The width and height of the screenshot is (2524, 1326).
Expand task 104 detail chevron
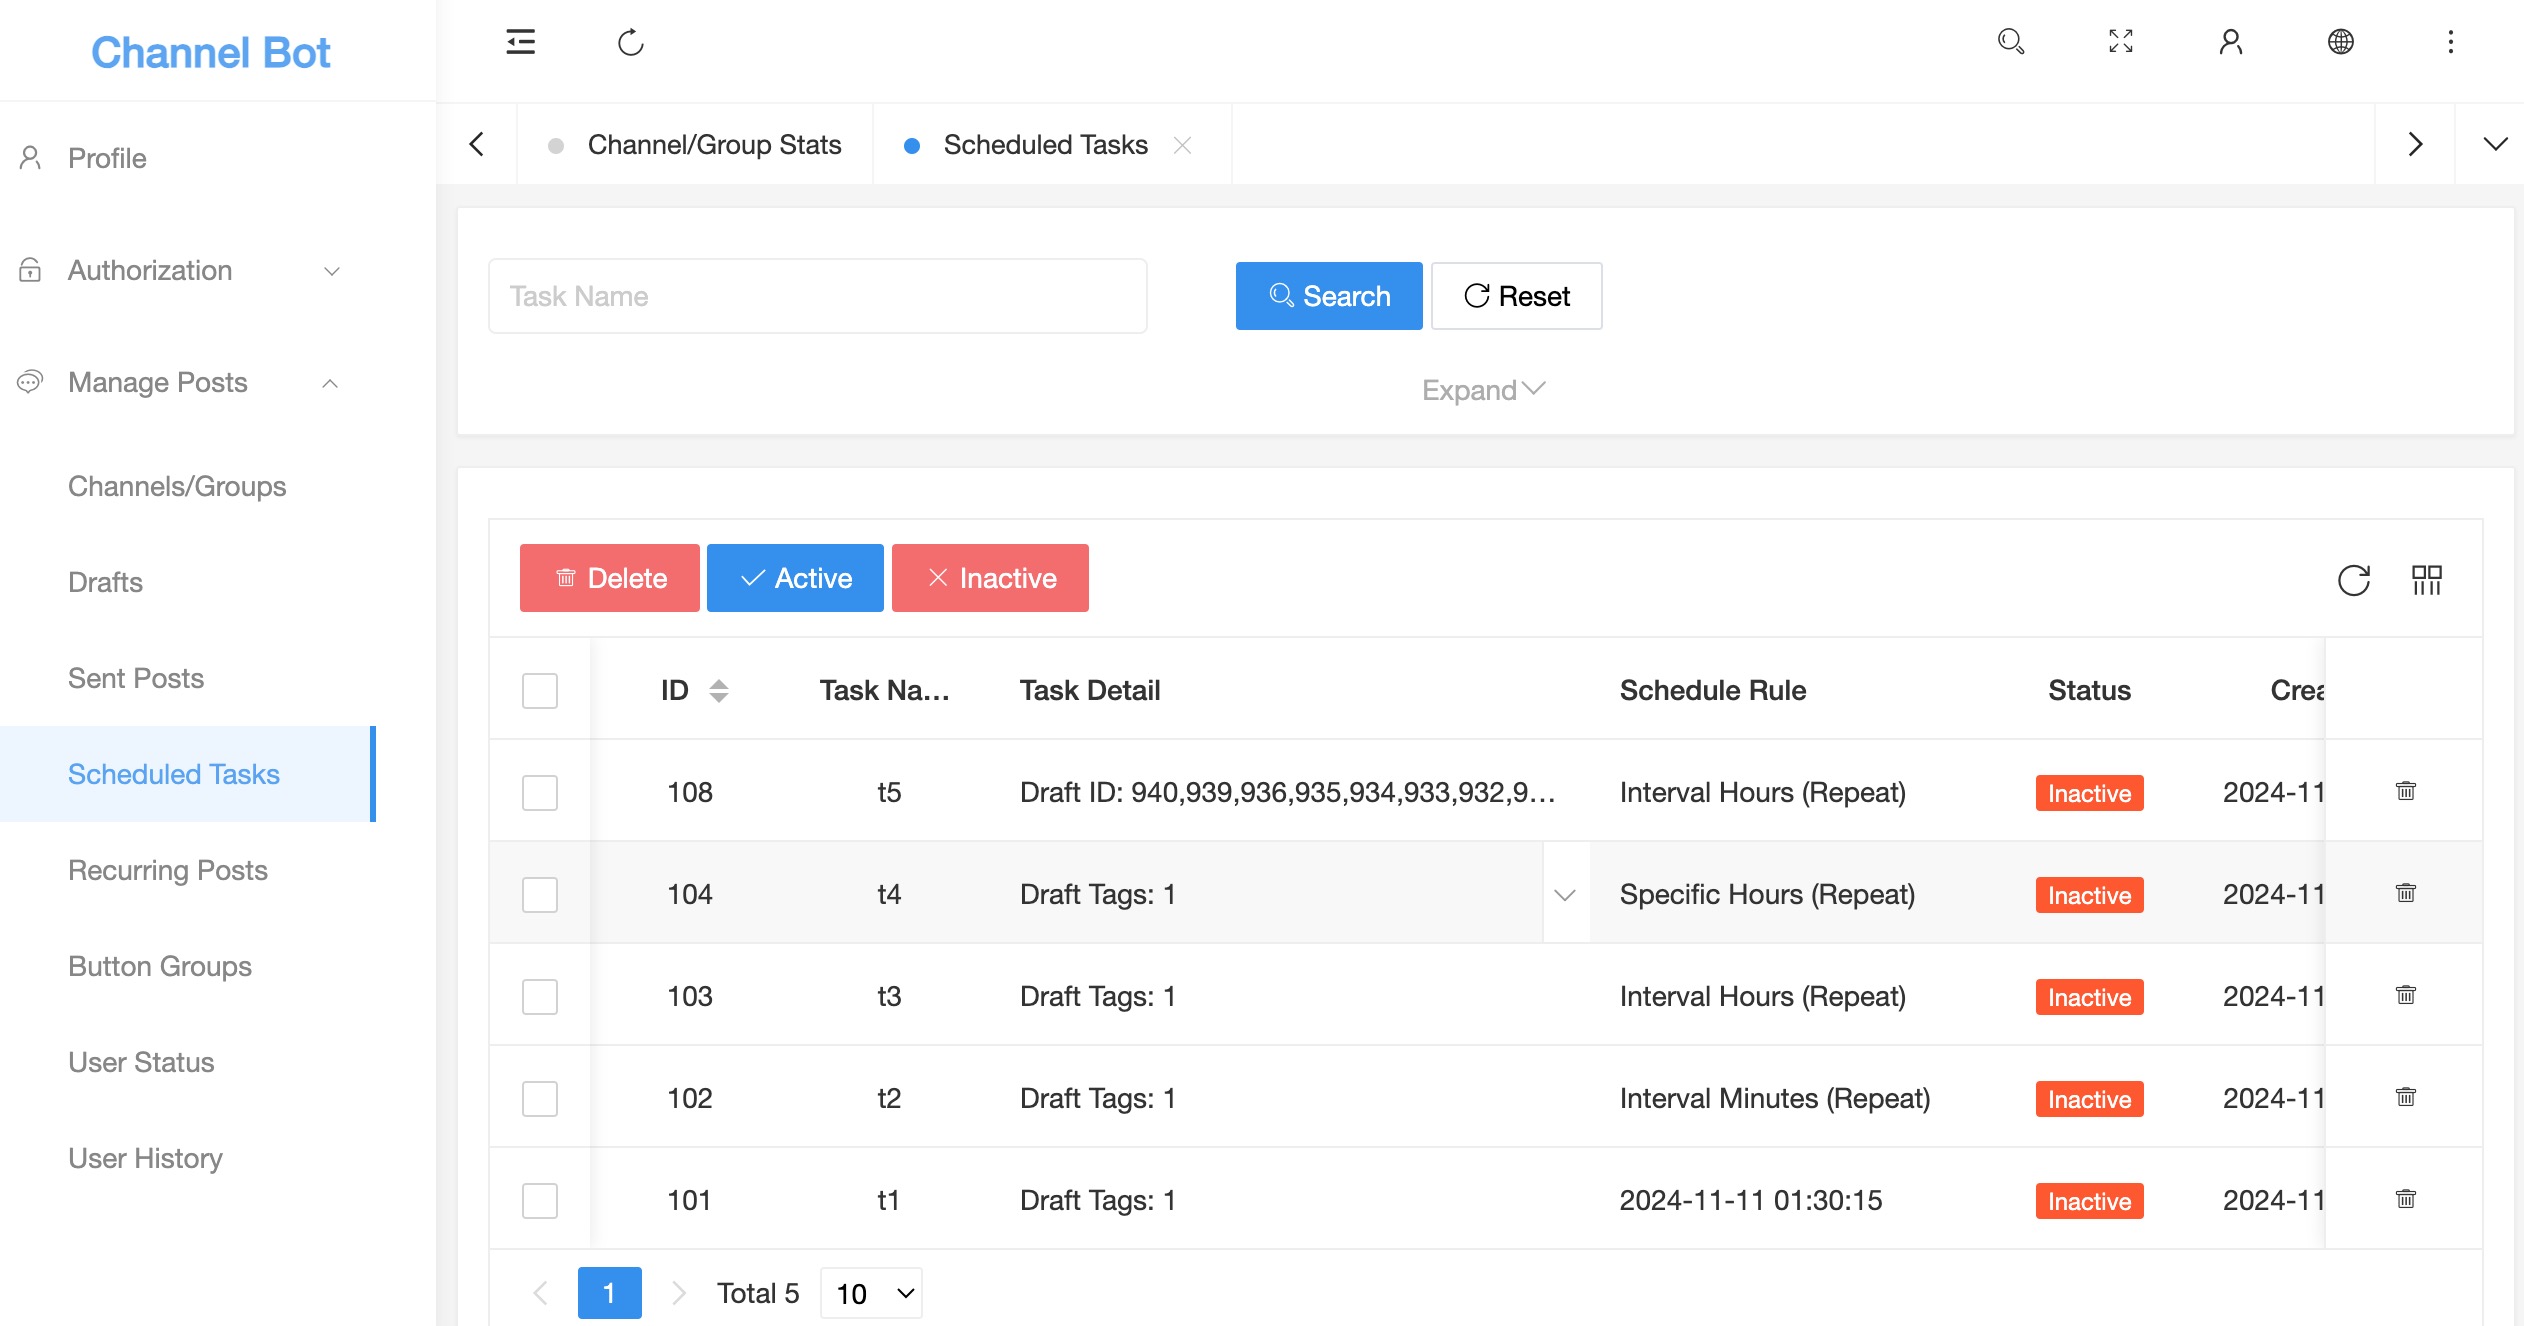[x=1566, y=894]
